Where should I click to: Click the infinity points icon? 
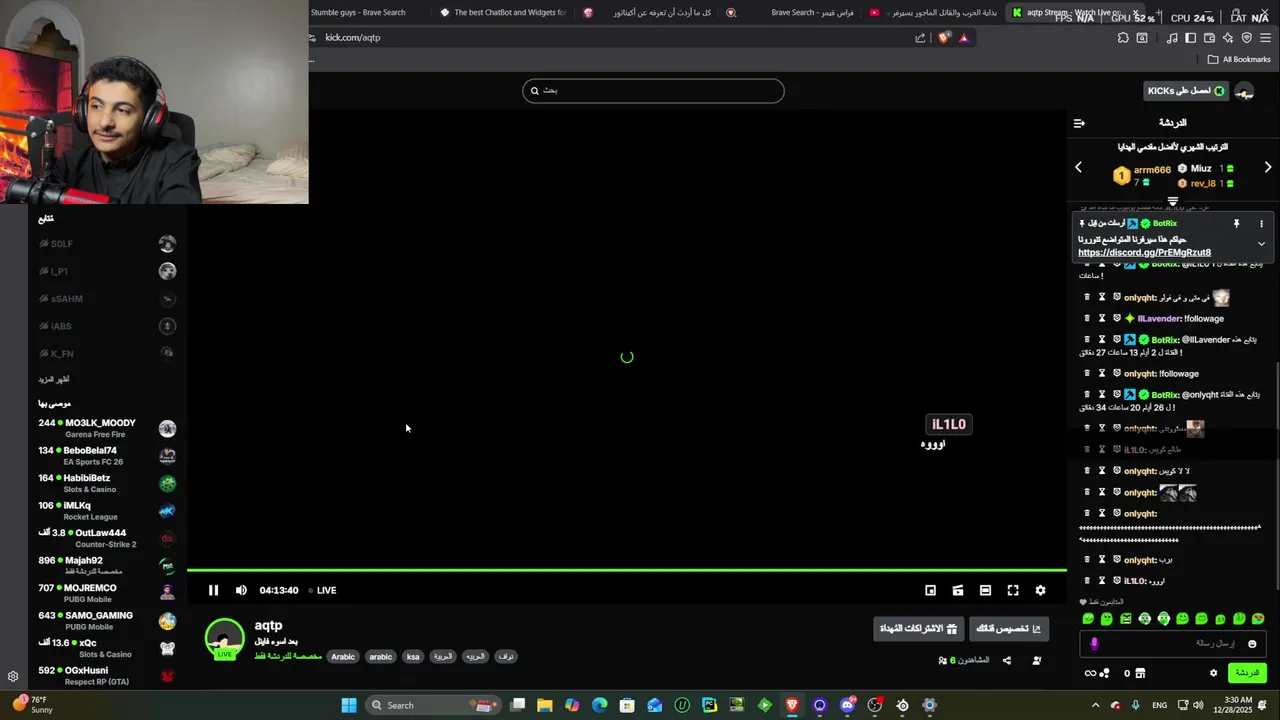point(1090,673)
